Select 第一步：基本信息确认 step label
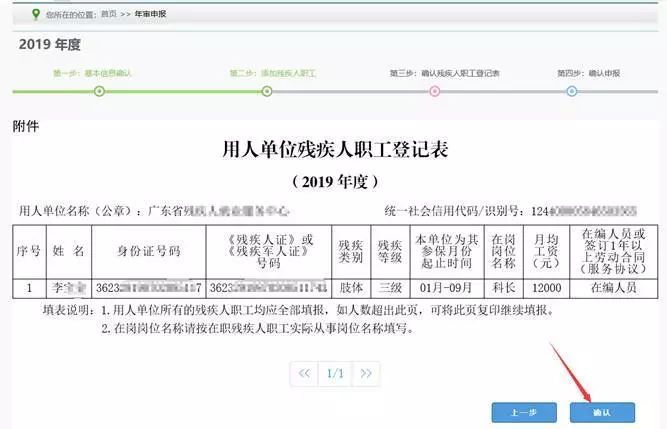Screen dimensions: 667x429 (92, 73)
